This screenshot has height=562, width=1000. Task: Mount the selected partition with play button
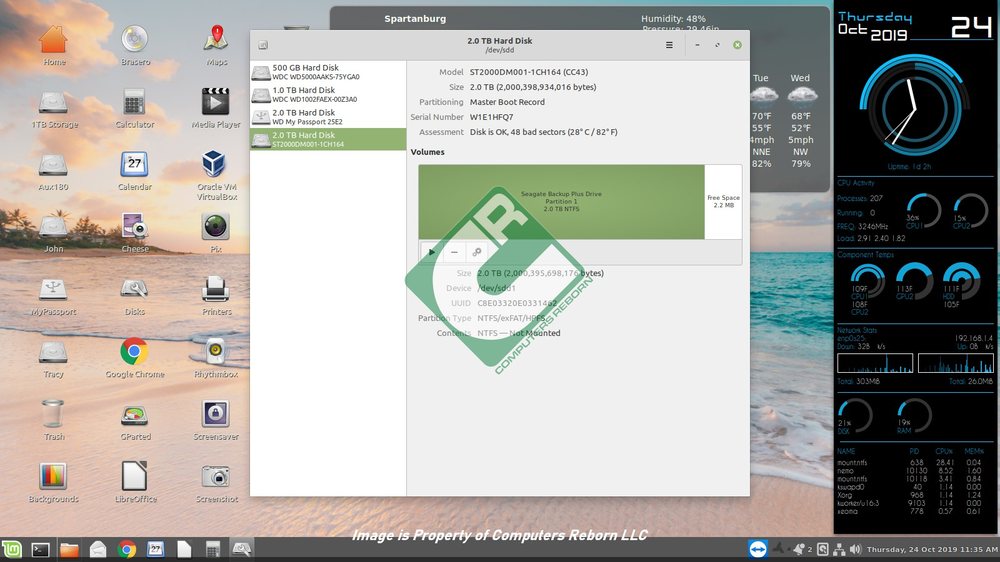(x=432, y=252)
